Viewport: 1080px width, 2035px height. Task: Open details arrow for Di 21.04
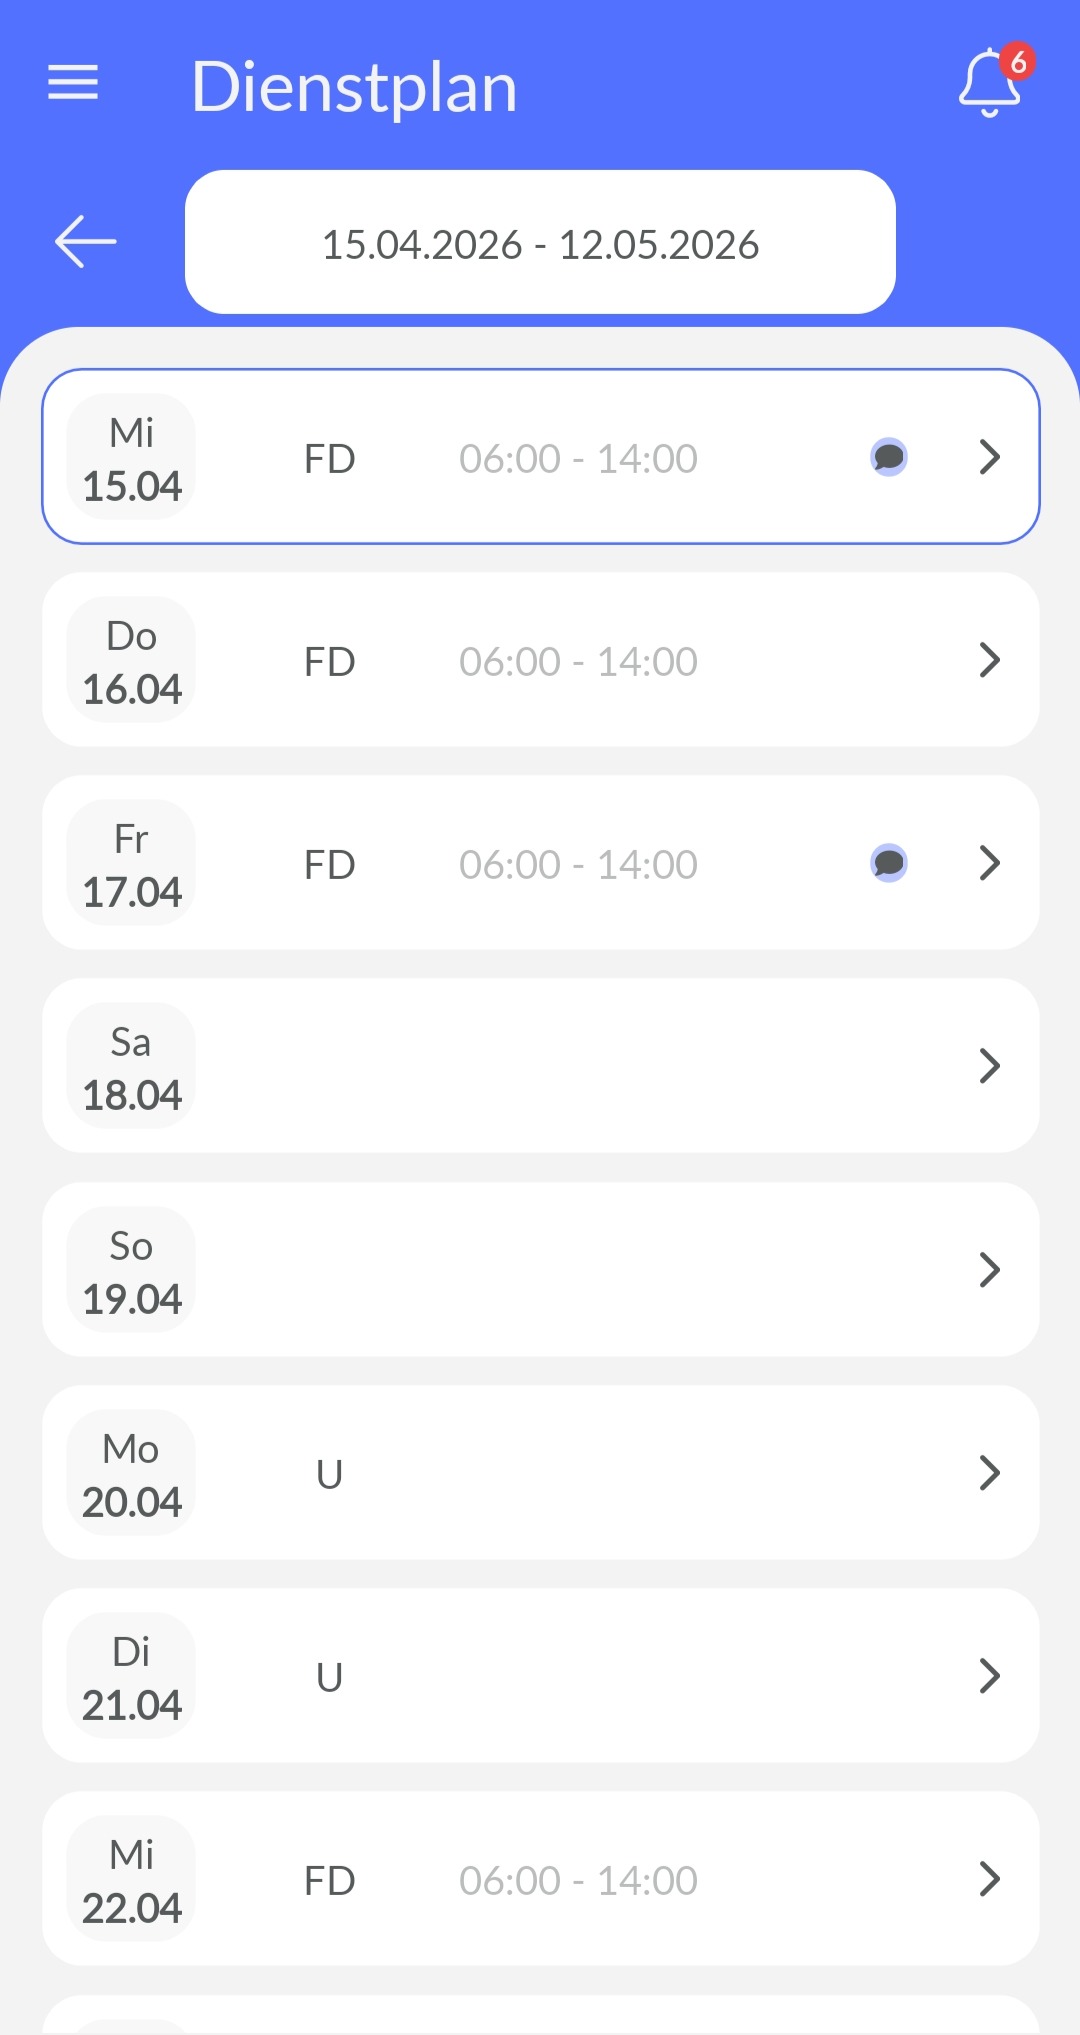pyautogui.click(x=989, y=1676)
